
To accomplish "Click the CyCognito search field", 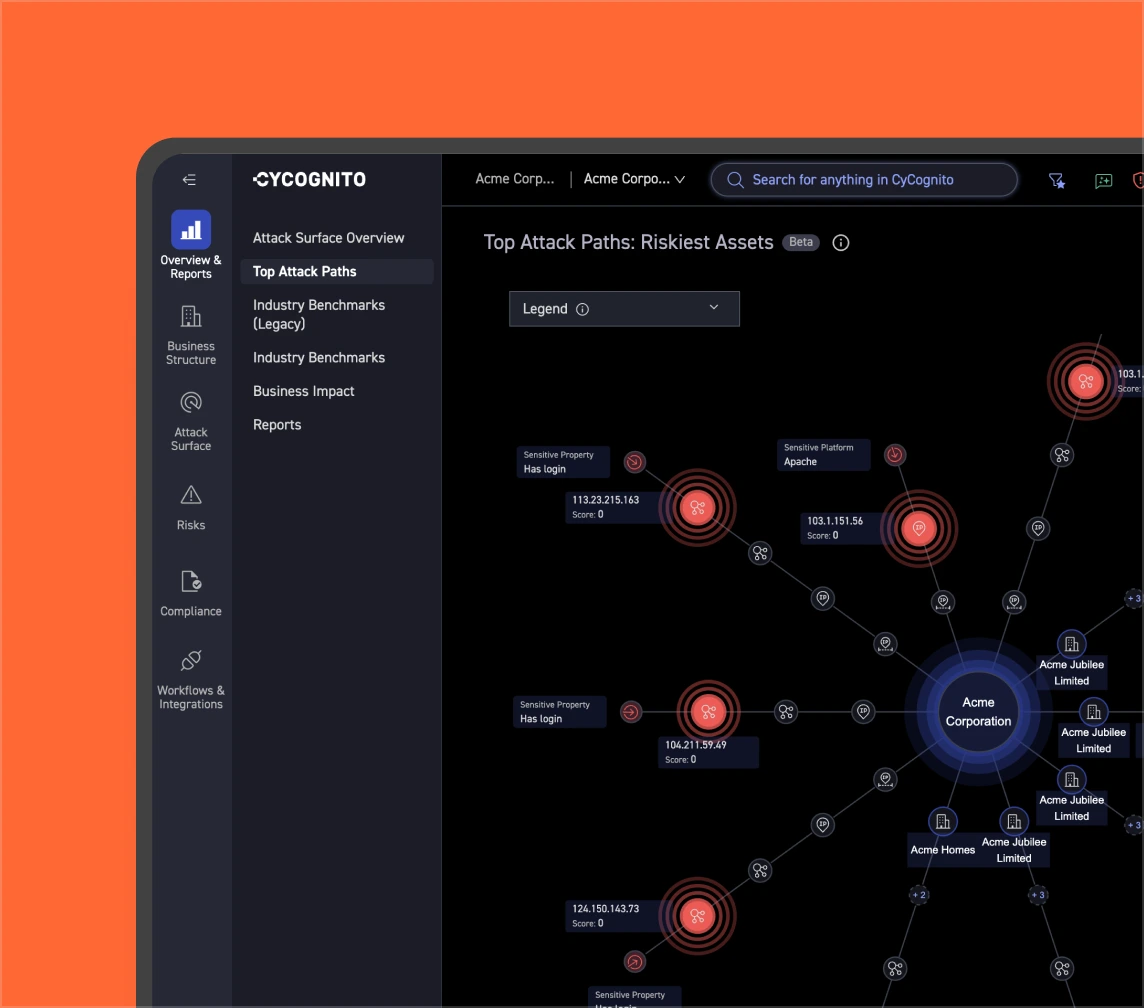I will click(x=864, y=180).
